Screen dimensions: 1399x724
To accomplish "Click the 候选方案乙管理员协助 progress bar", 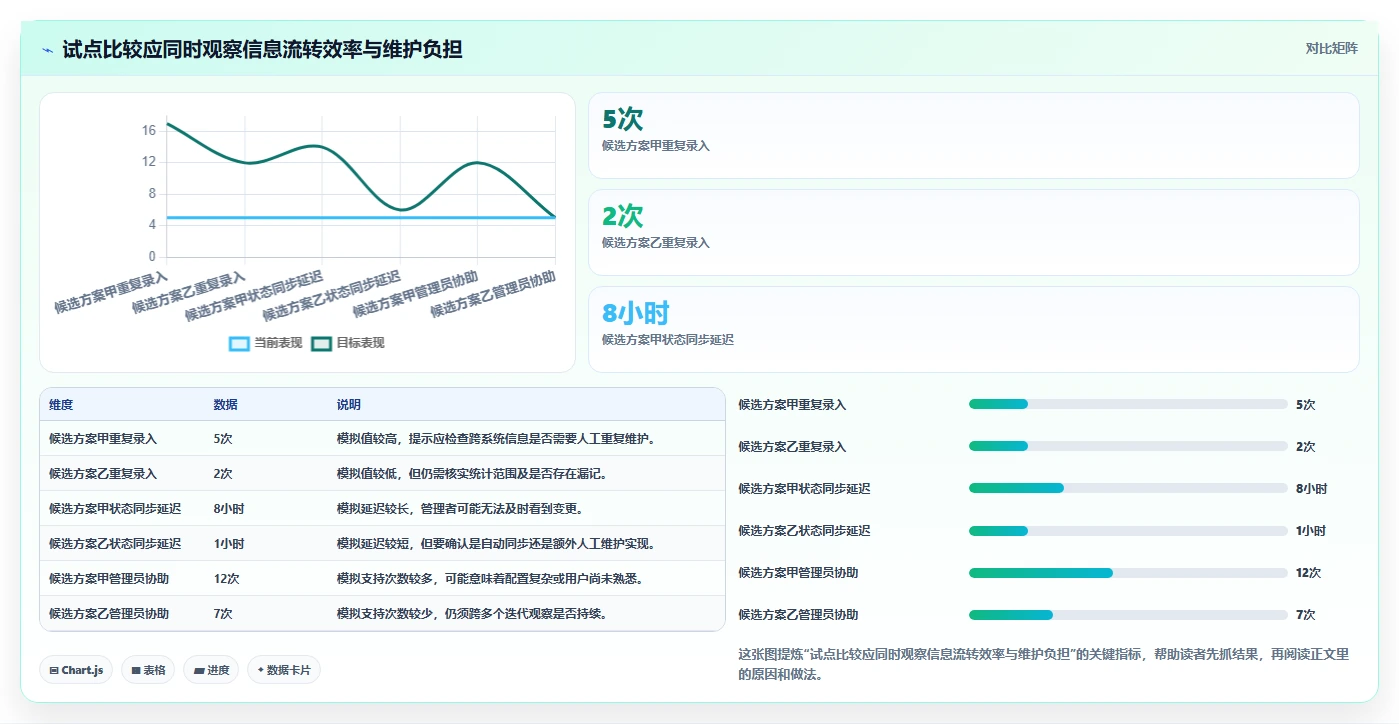I will coord(1128,615).
